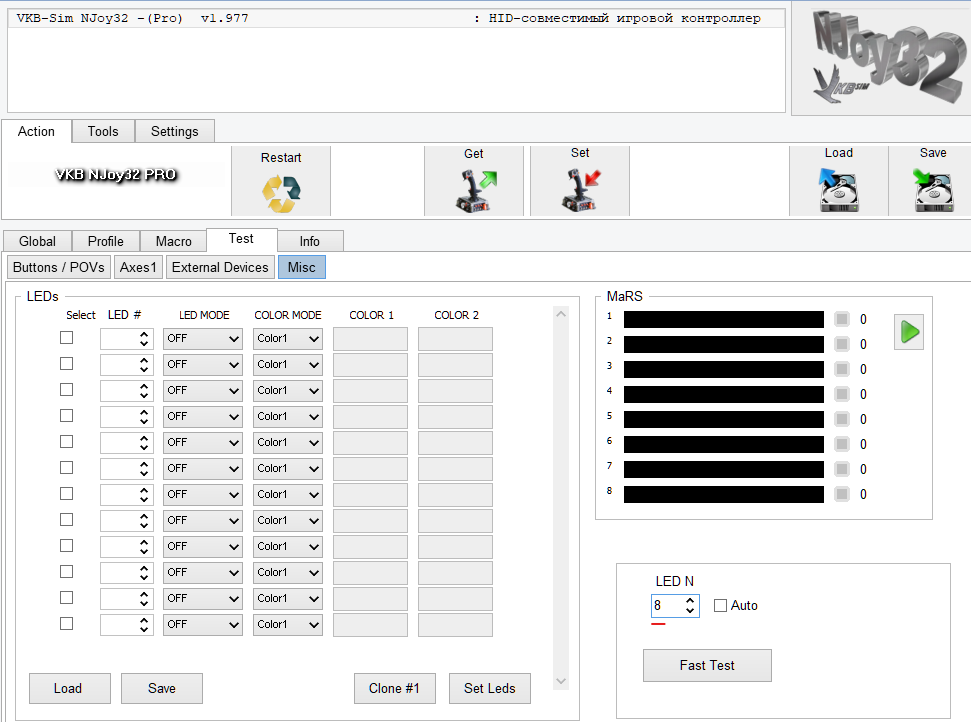
Task: Tick the fifth LED row Select checkbox
Action: click(x=66, y=441)
